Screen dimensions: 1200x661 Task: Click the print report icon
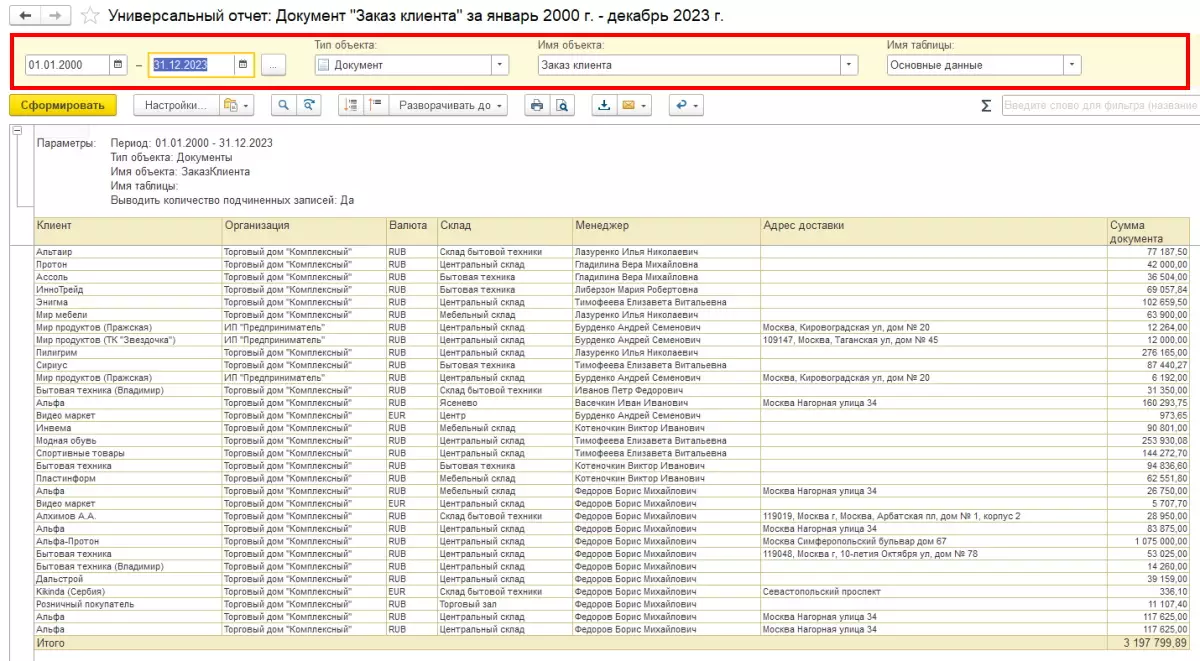point(537,105)
